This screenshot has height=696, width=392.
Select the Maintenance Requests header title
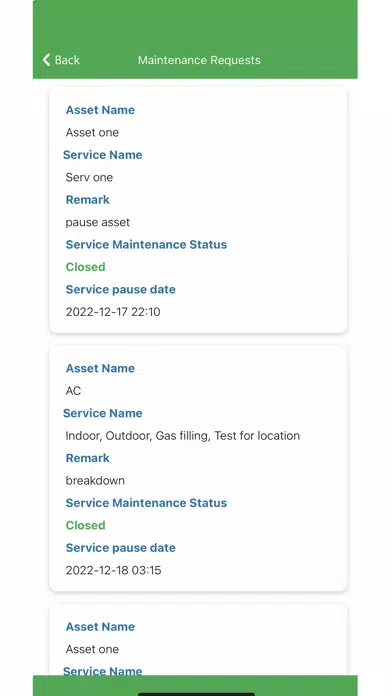click(199, 60)
